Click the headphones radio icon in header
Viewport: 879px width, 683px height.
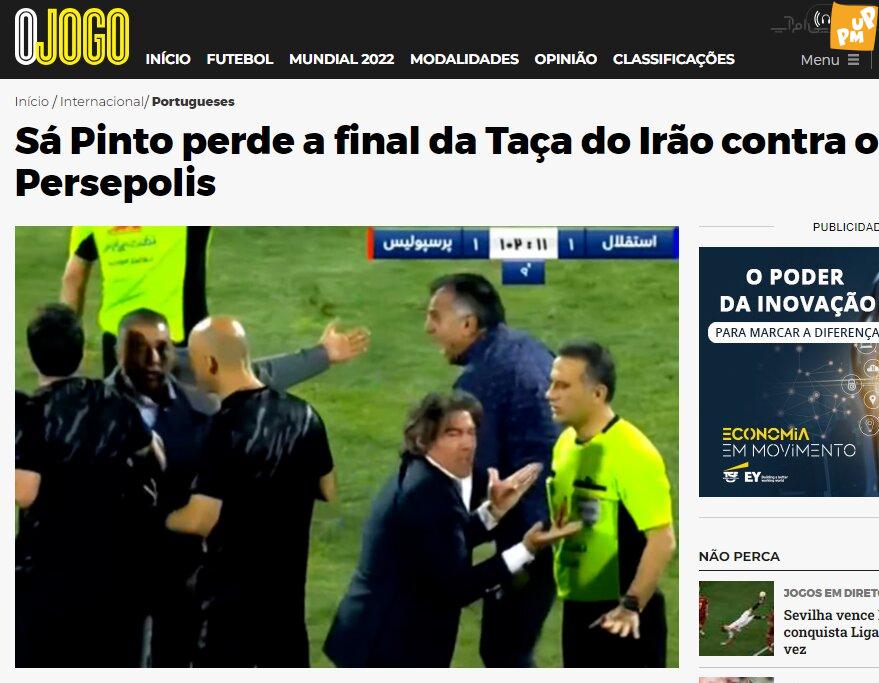[x=821, y=19]
